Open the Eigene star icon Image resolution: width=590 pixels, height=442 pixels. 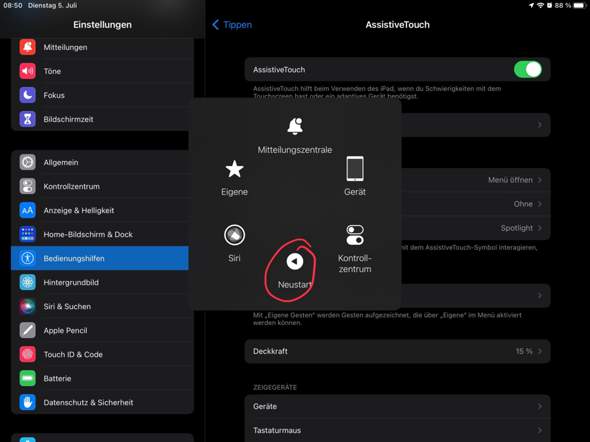[234, 169]
